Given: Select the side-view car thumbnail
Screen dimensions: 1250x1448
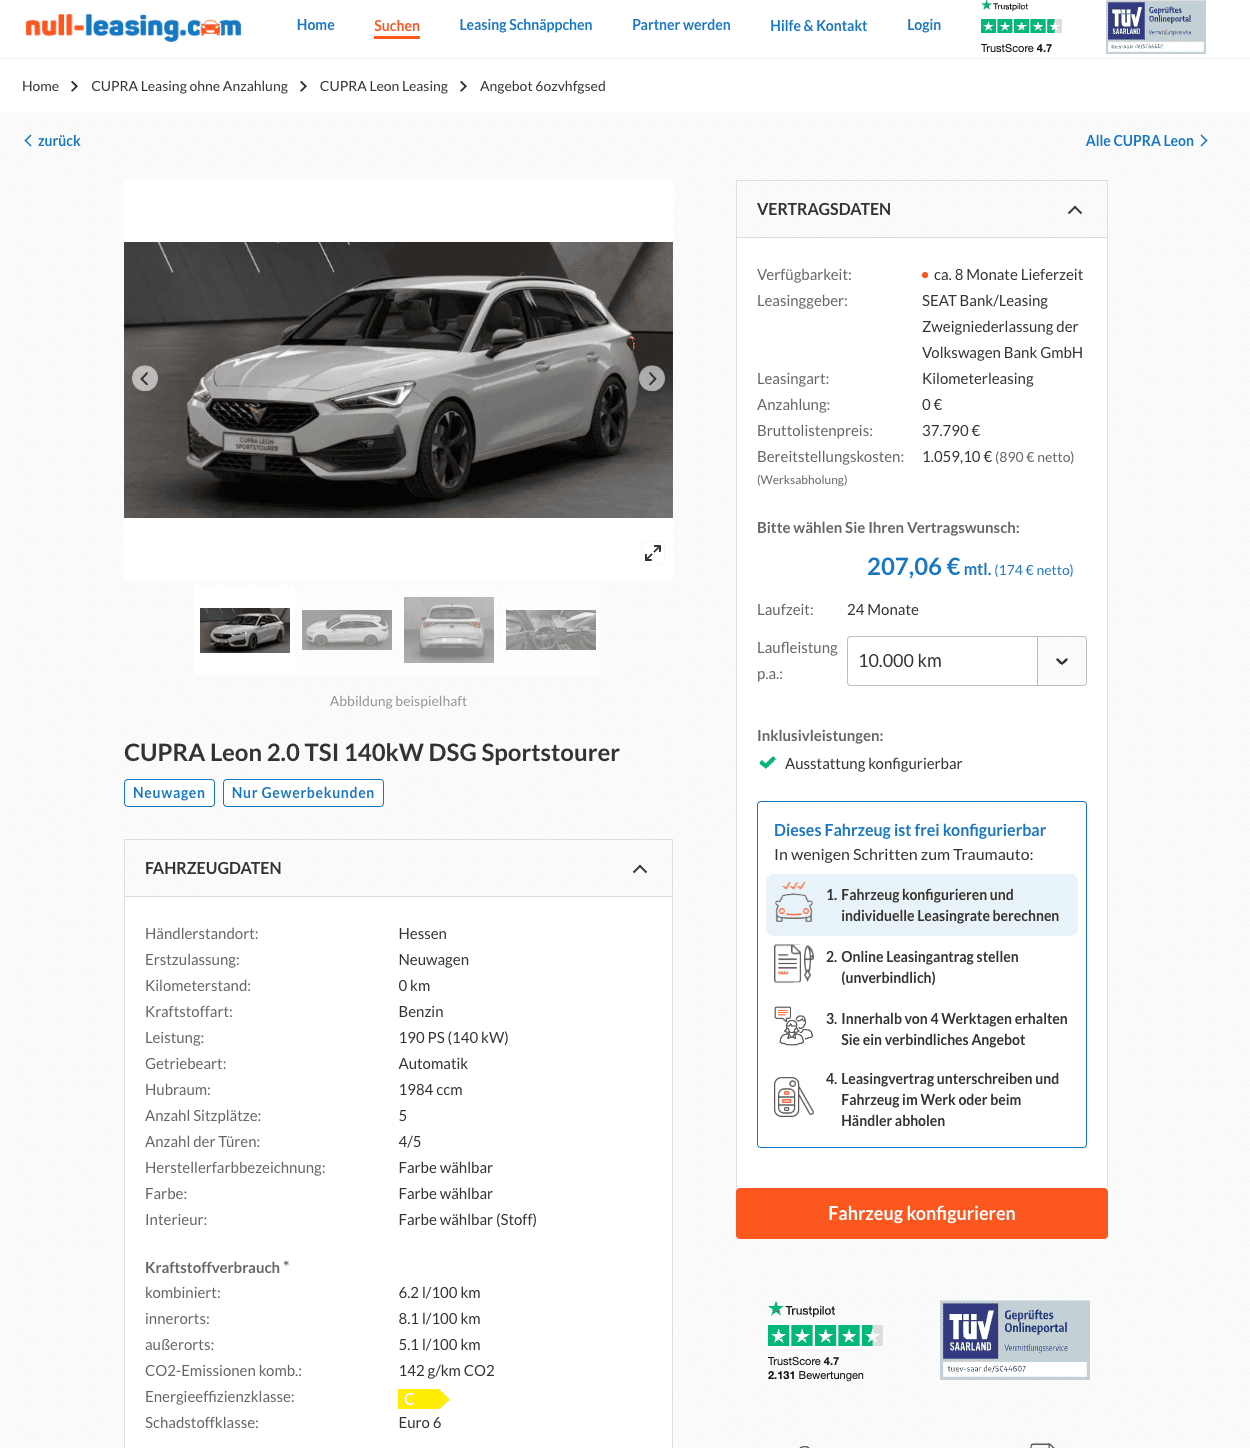Looking at the screenshot, I should click(x=347, y=630).
